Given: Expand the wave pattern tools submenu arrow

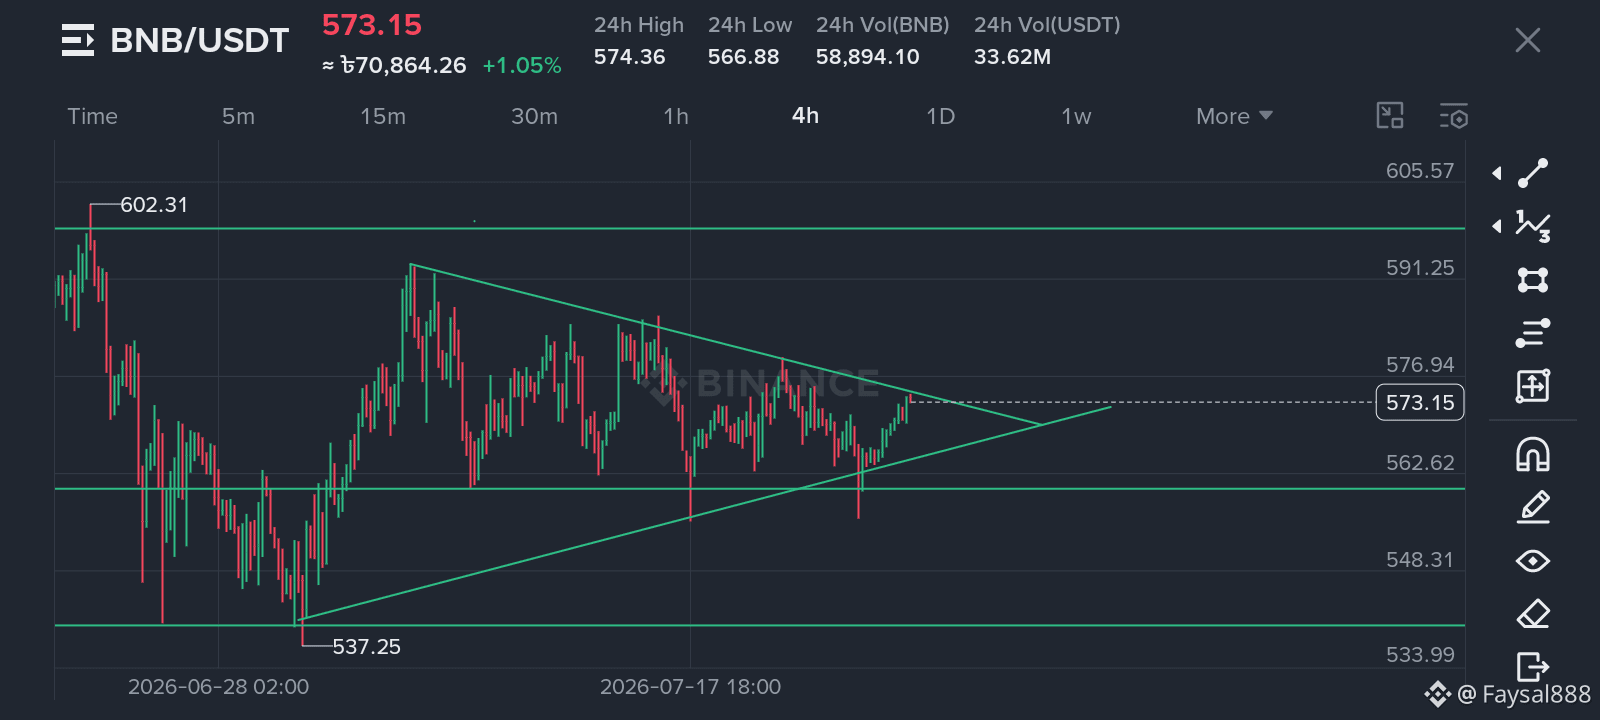Looking at the screenshot, I should [1497, 226].
